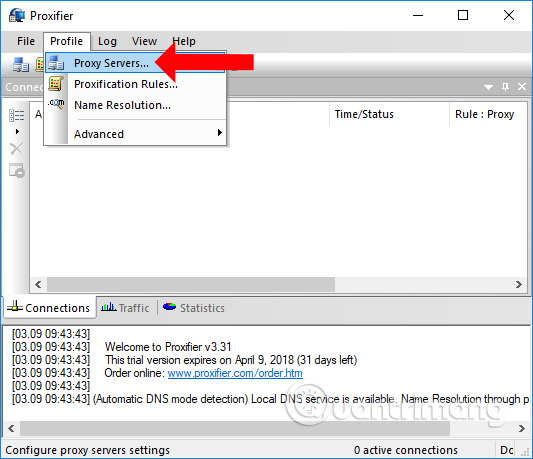Click the connections list horizontal scrollbar

191,284
